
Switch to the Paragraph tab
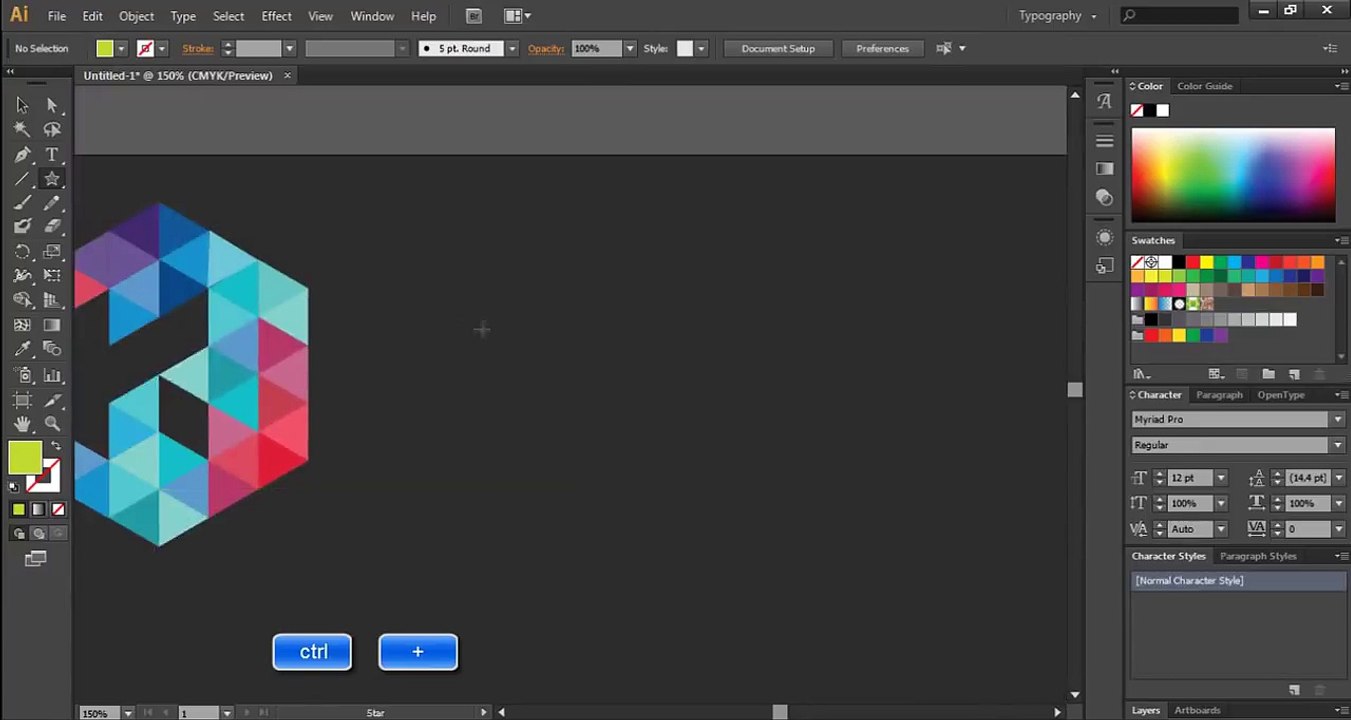pyautogui.click(x=1219, y=395)
